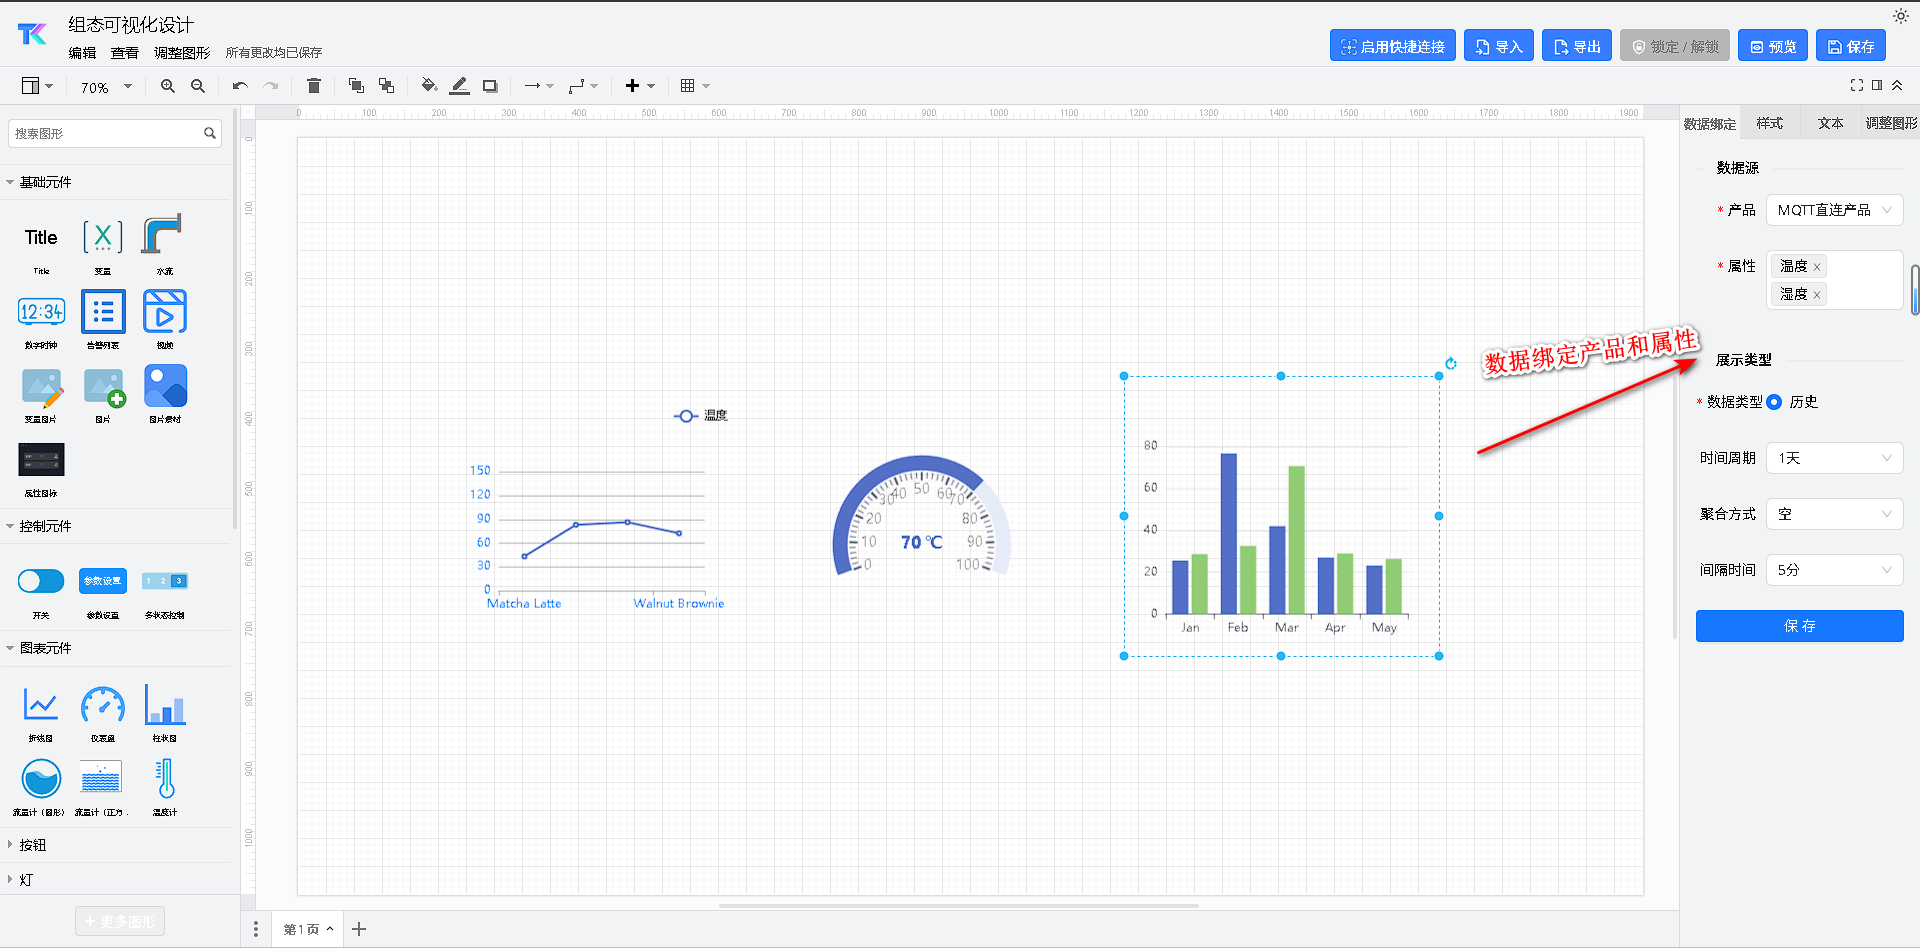Switch to the 样式 tab
1920x948 pixels.
coord(1769,123)
